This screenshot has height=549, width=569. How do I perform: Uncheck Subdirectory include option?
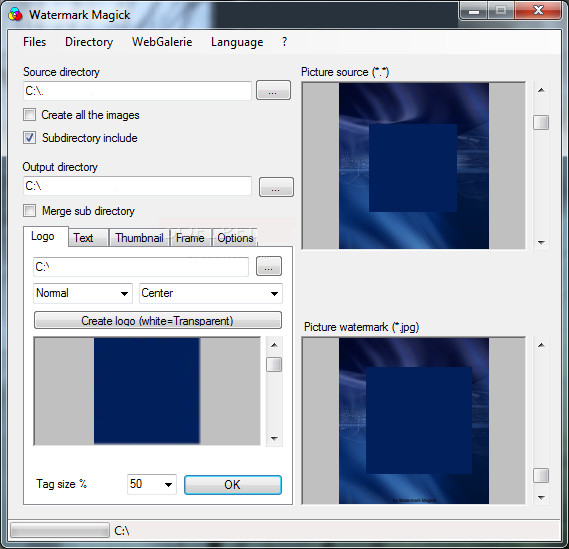pos(29,138)
